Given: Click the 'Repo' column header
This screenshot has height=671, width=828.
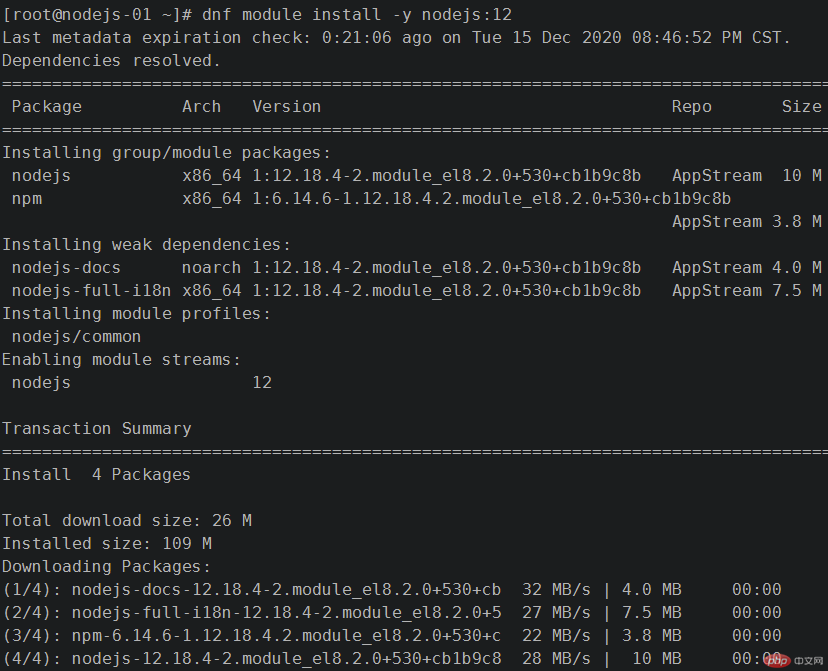Looking at the screenshot, I should point(691,107).
